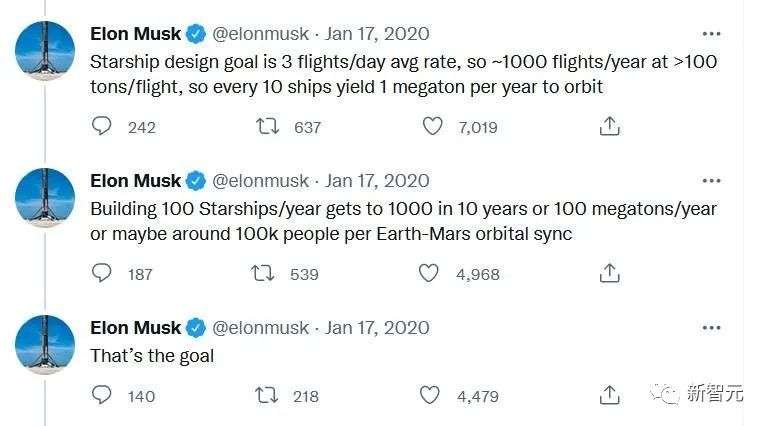Share the Building 100 Starships tweet
The height and width of the screenshot is (426, 768).
609,273
